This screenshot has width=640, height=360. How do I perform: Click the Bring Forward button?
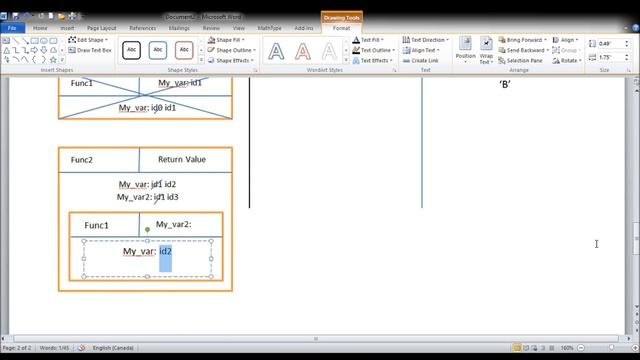(x=522, y=40)
